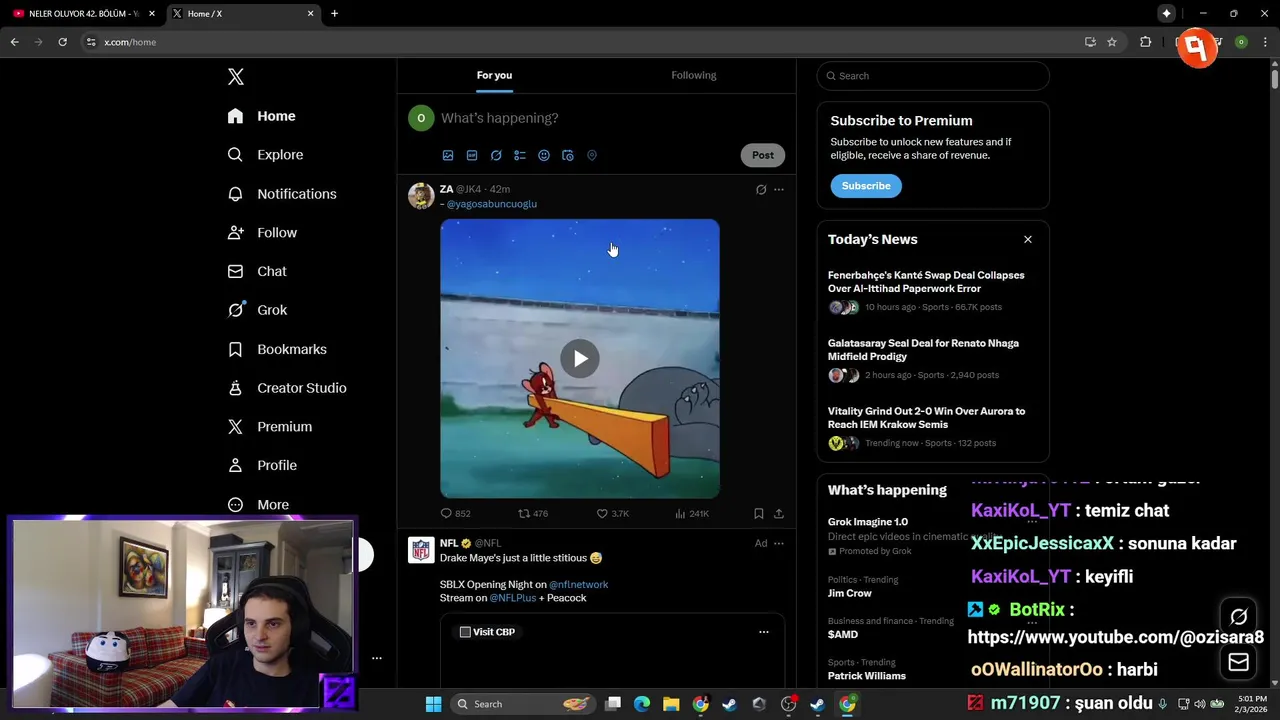Like the ZA post with 3.7K likes
This screenshot has height=720, width=1280.
pyautogui.click(x=613, y=514)
